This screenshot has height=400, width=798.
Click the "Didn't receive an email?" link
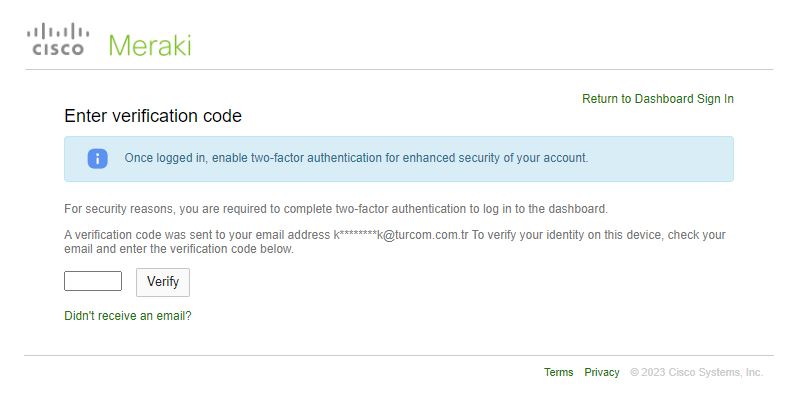[127, 316]
